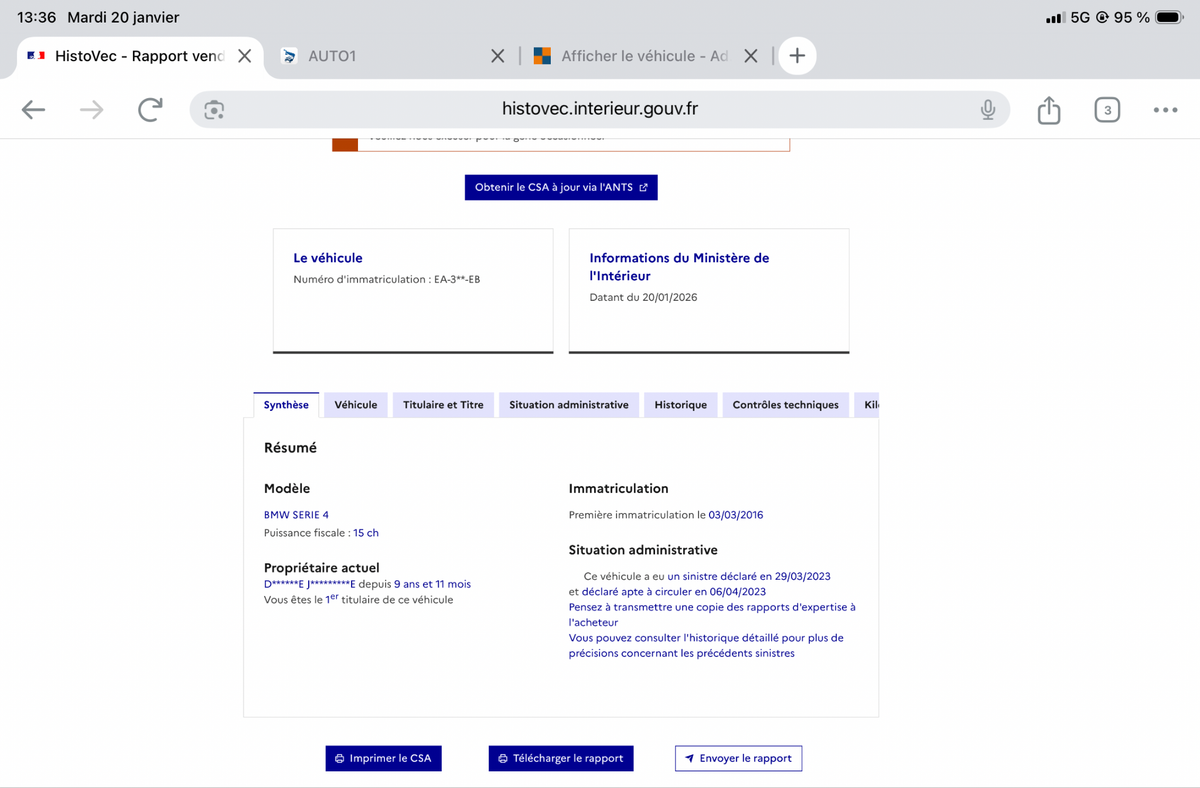Switch to the AUTO1 browser tab
The width and height of the screenshot is (1200, 788).
[x=380, y=56]
